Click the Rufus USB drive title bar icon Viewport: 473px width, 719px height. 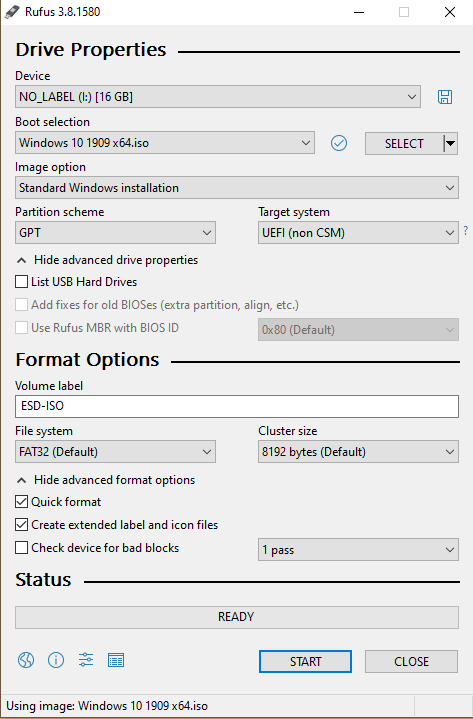(x=12, y=11)
